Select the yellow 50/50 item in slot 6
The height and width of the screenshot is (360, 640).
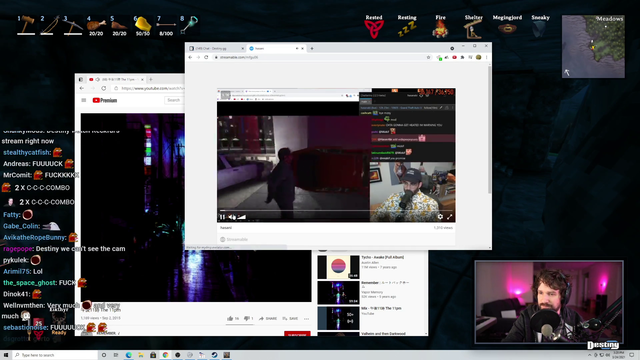click(x=142, y=25)
